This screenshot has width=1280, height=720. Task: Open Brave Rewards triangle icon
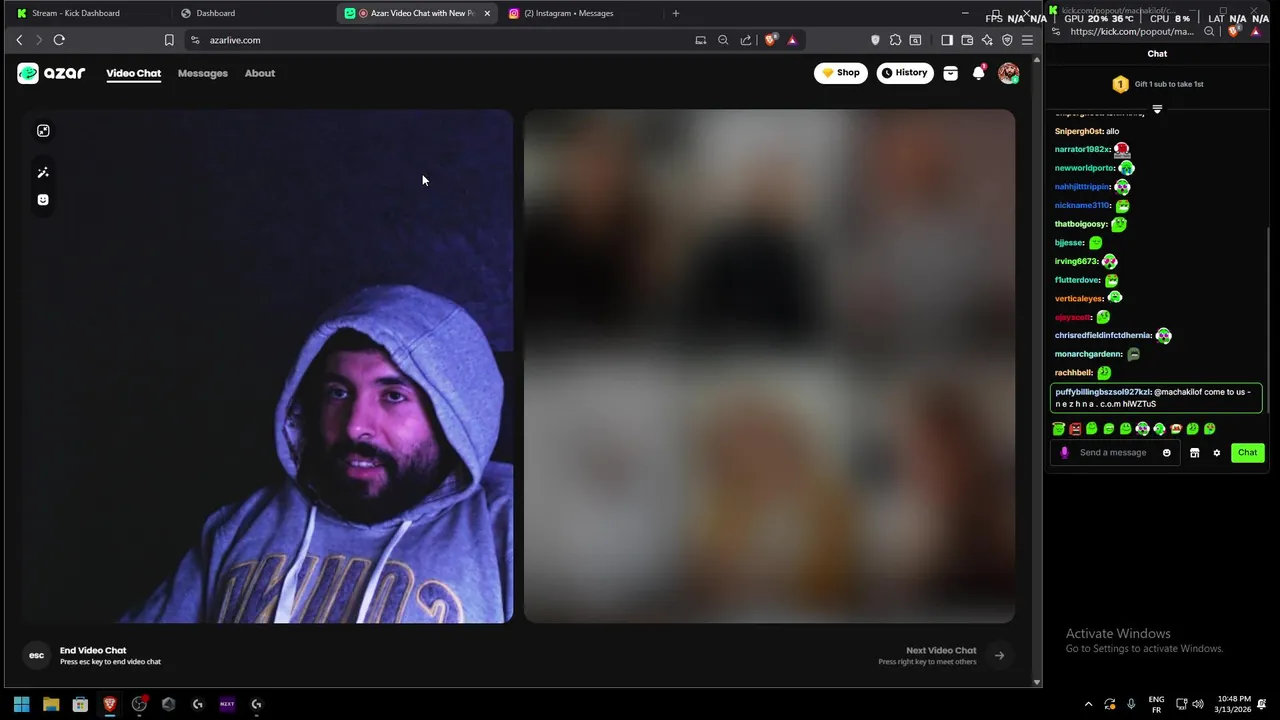(792, 40)
